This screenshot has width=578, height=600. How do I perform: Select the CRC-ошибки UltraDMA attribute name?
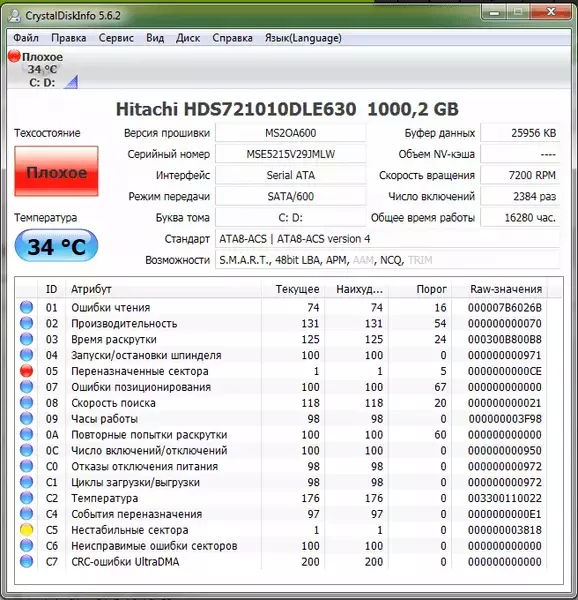(x=125, y=562)
